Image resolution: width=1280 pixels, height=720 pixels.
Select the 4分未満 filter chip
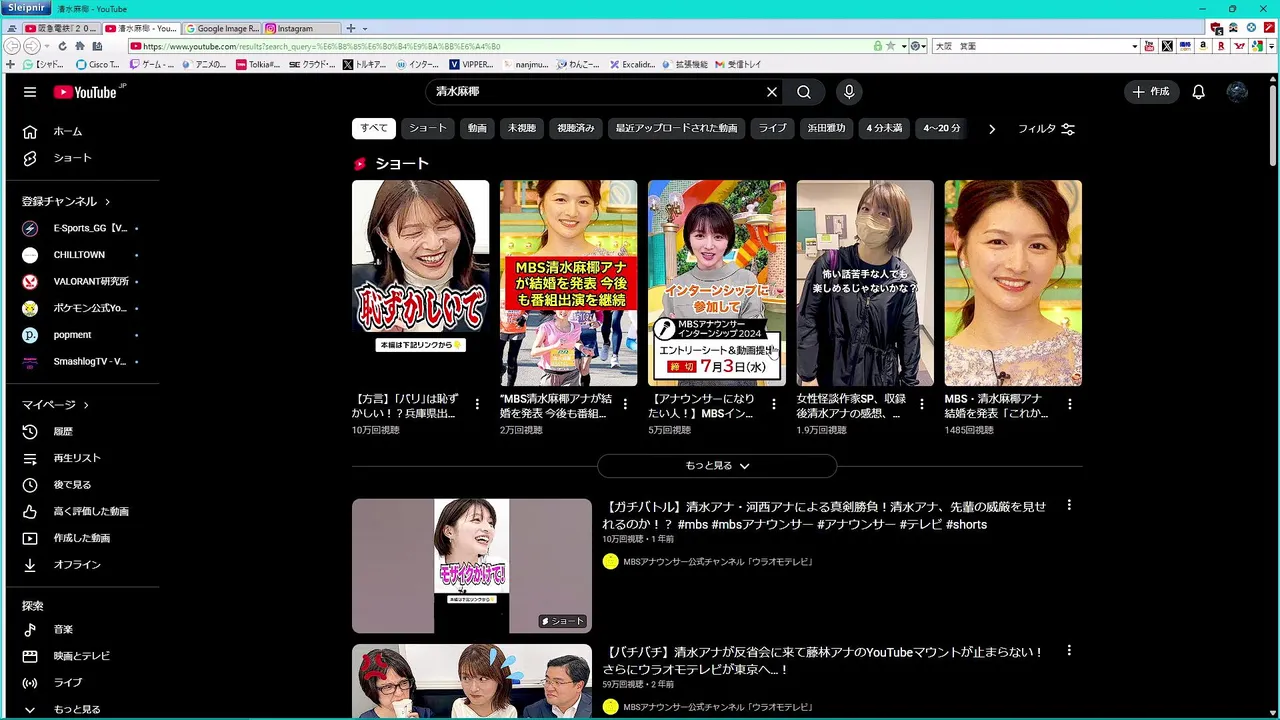pyautogui.click(x=884, y=128)
